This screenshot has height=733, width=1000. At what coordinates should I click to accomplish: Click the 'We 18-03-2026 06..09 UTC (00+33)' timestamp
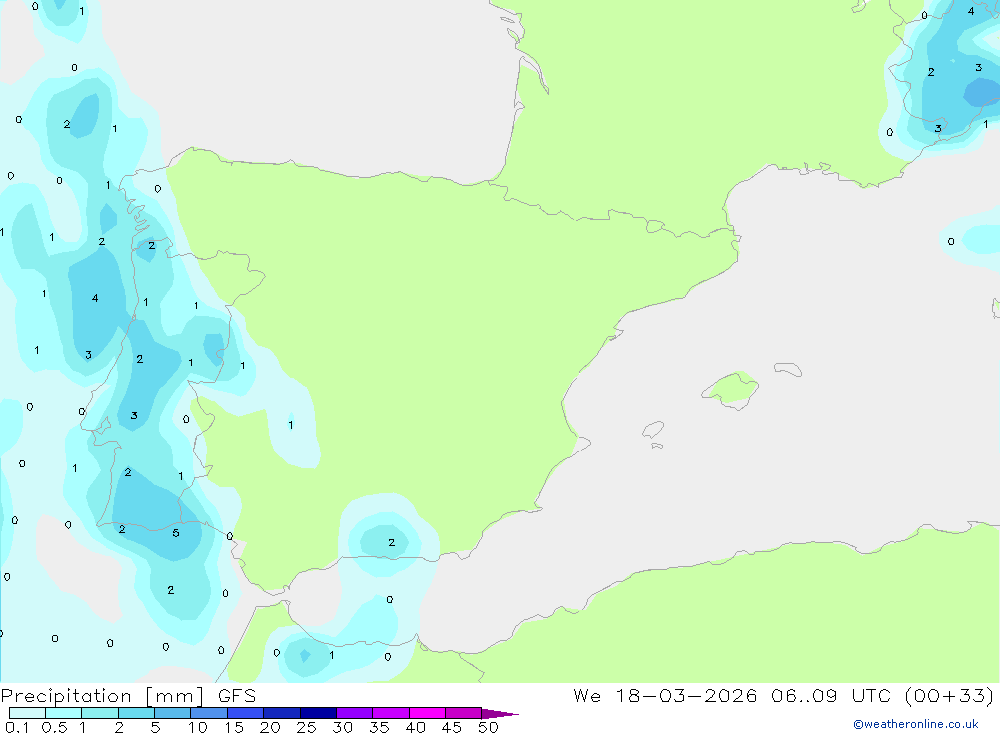coord(783,696)
